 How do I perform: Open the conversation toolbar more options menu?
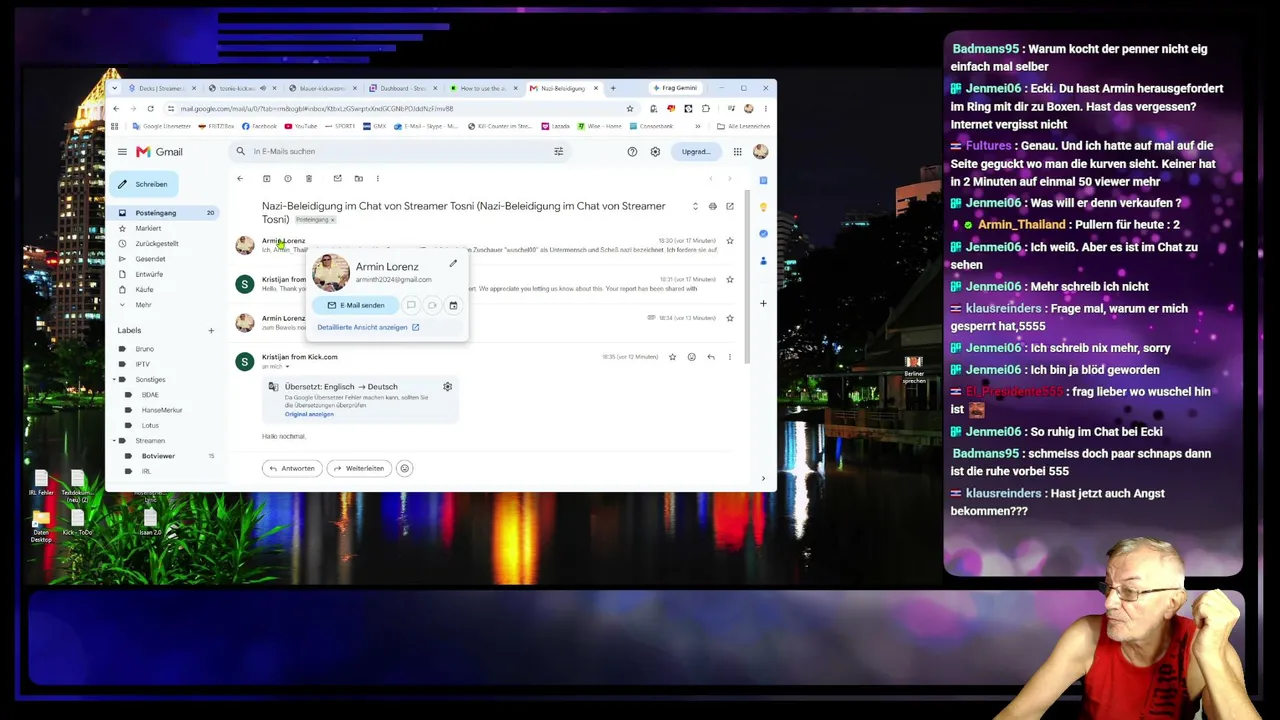point(377,179)
